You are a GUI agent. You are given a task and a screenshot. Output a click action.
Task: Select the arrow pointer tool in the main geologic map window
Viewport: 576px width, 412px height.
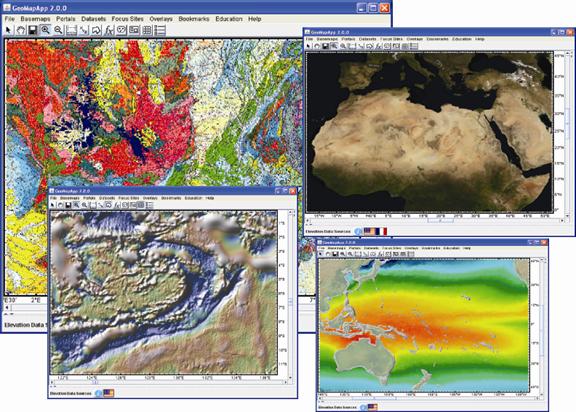(8, 30)
